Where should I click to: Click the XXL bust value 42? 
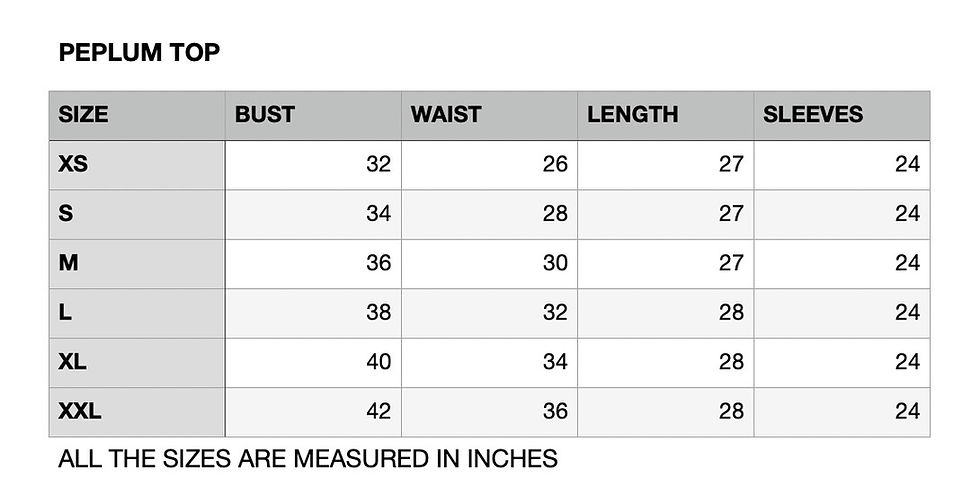pos(379,411)
